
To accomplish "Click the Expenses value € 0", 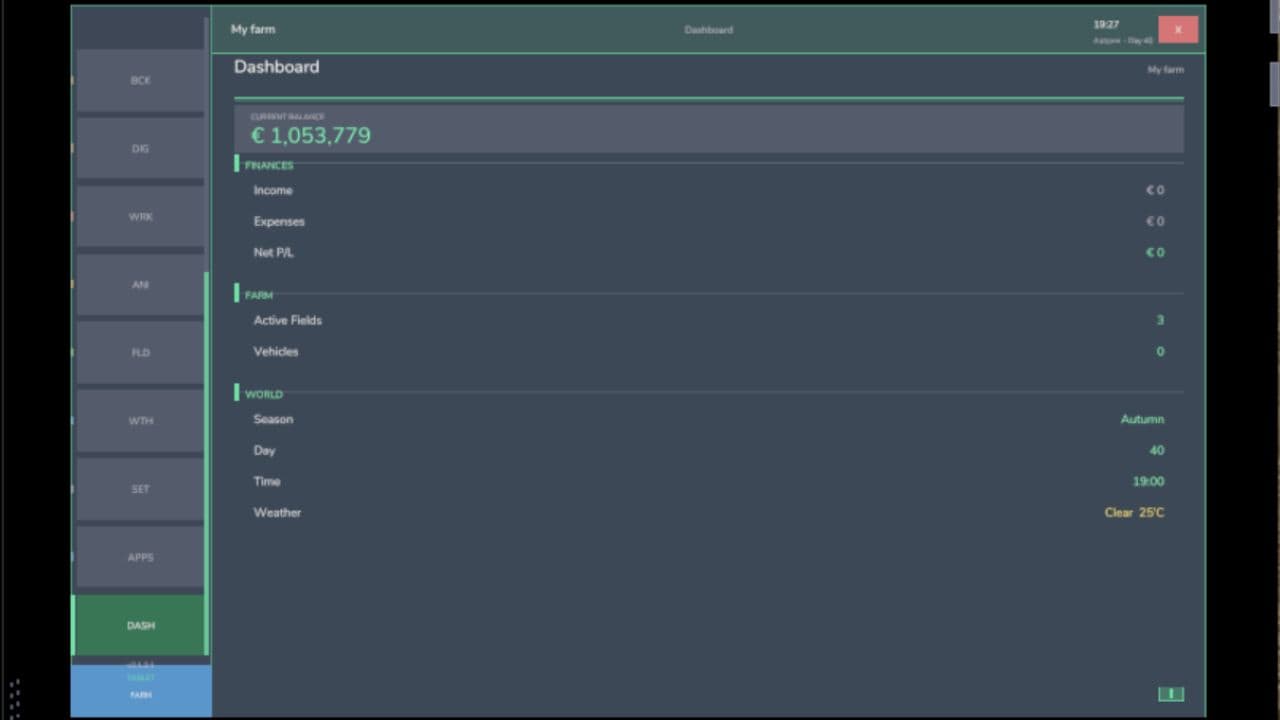I will point(1155,221).
